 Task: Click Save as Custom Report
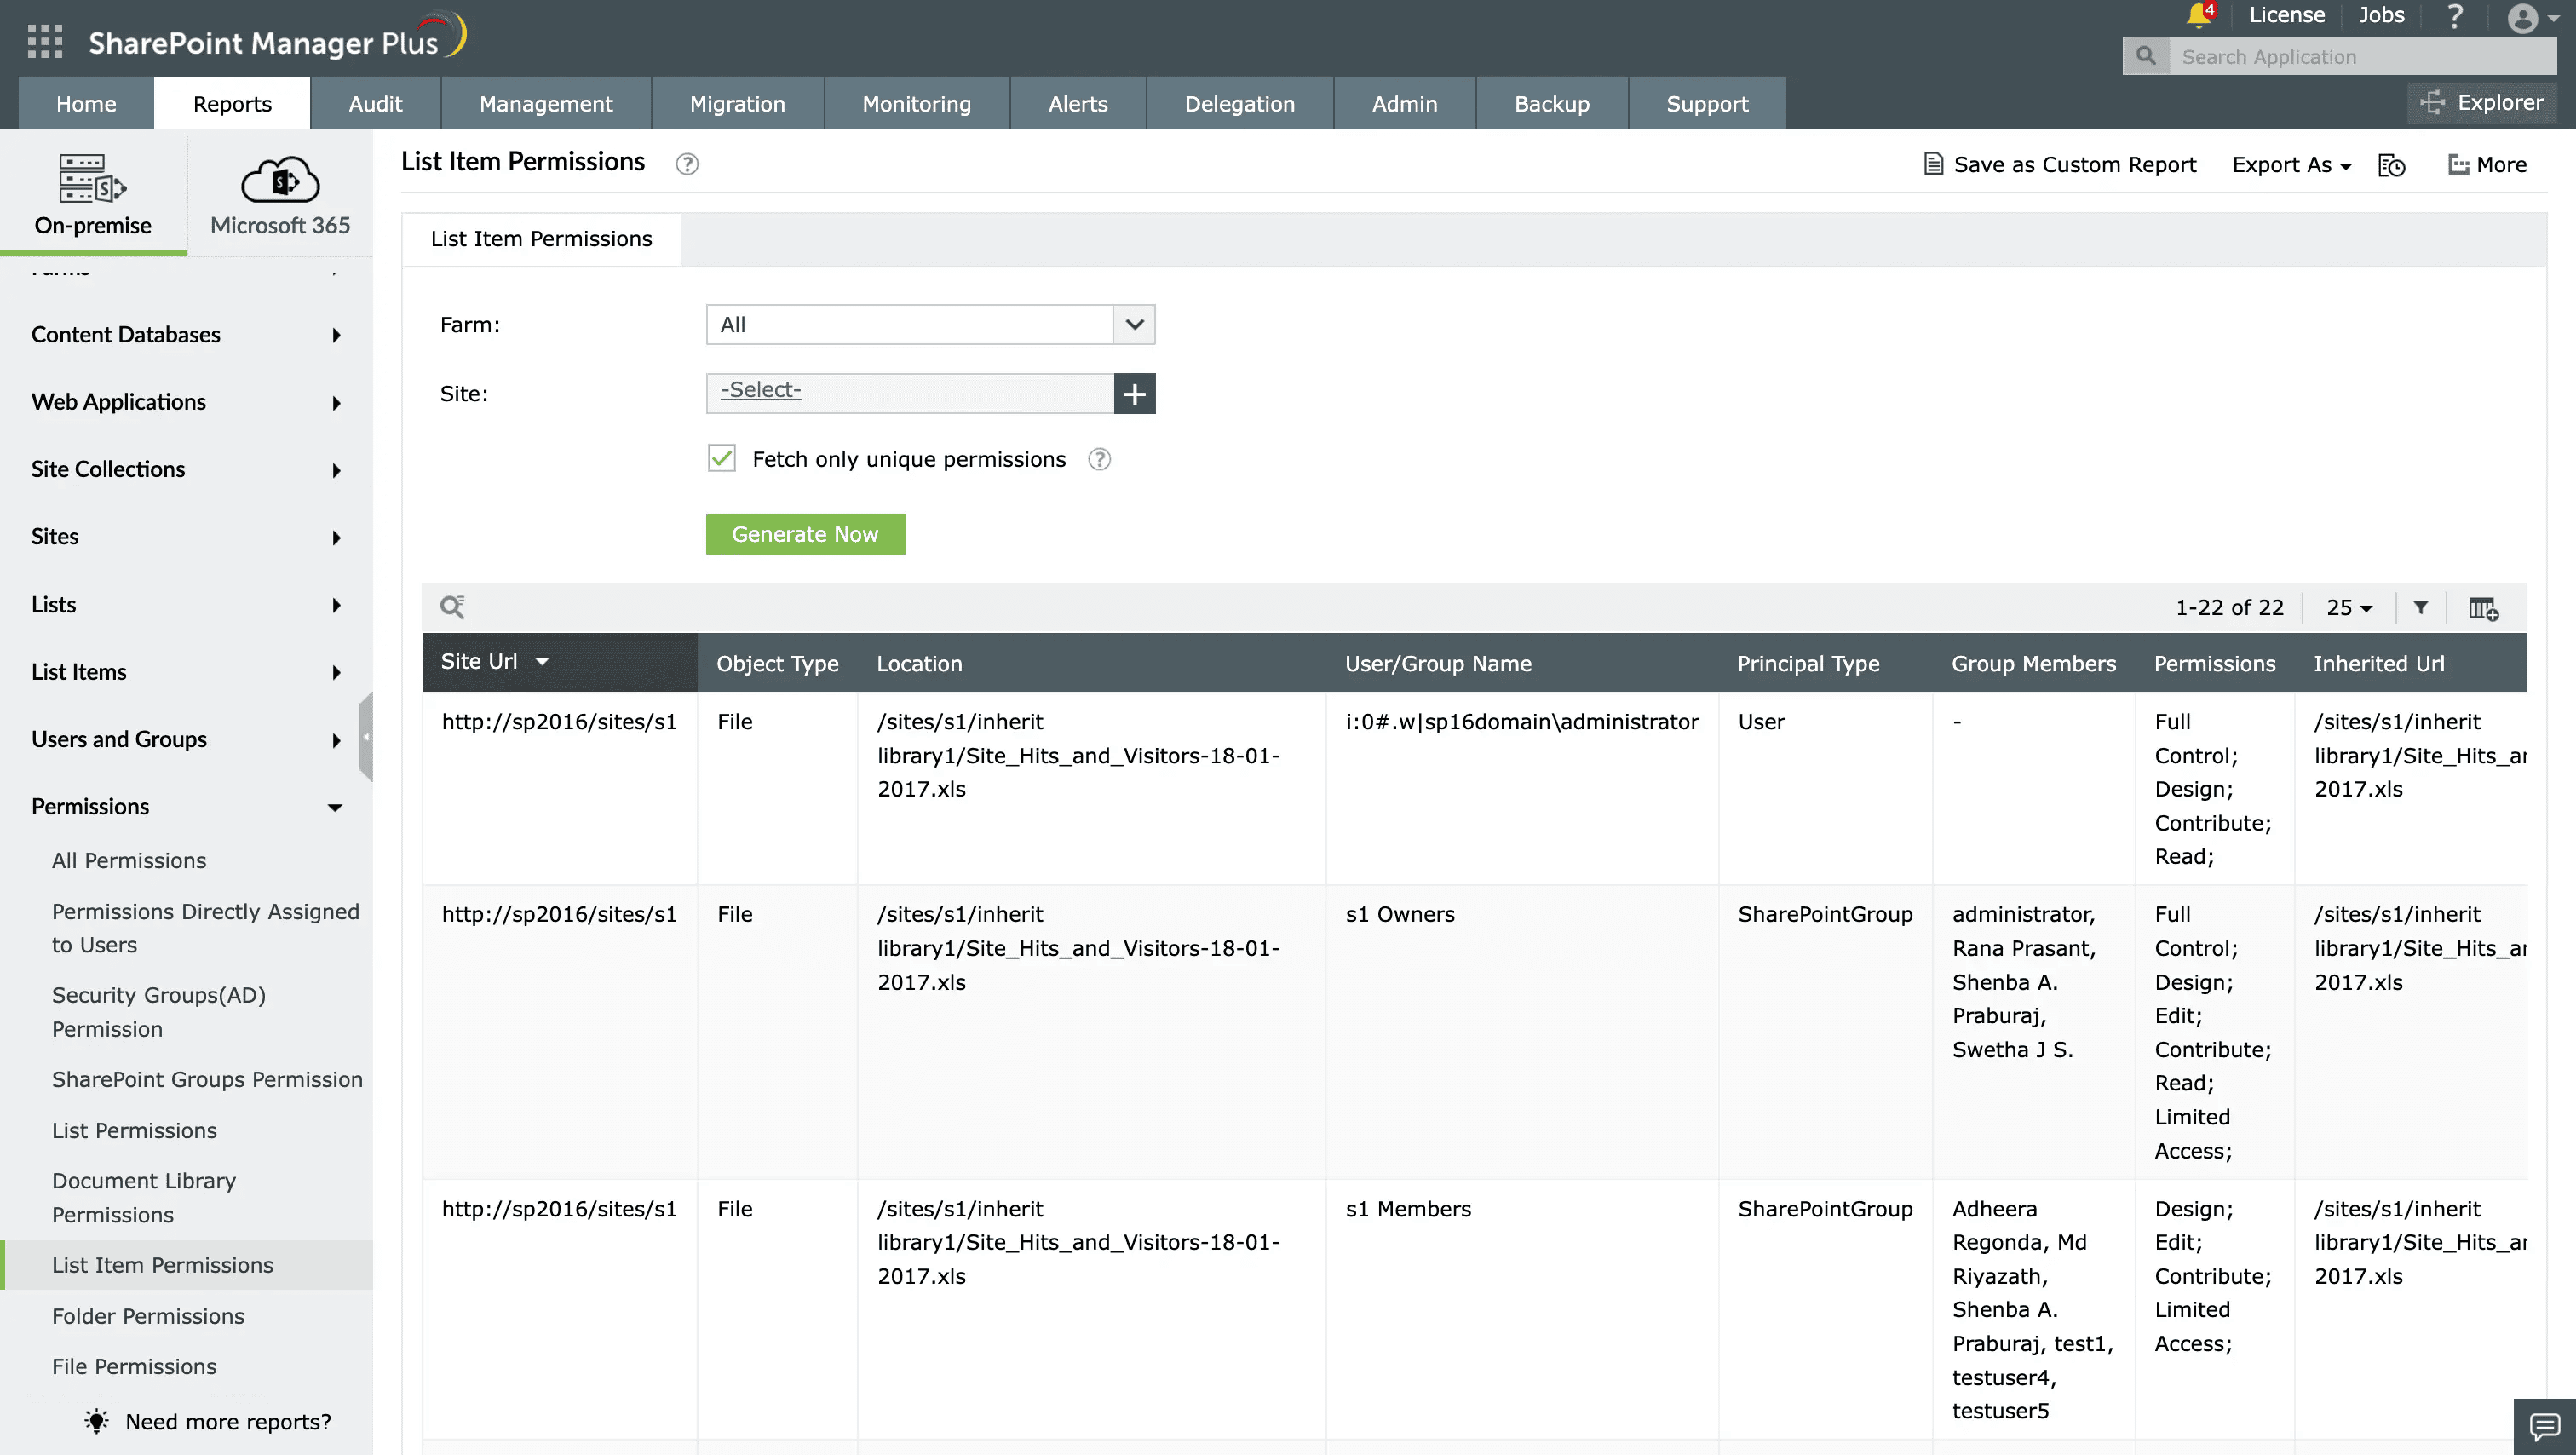coord(2060,164)
